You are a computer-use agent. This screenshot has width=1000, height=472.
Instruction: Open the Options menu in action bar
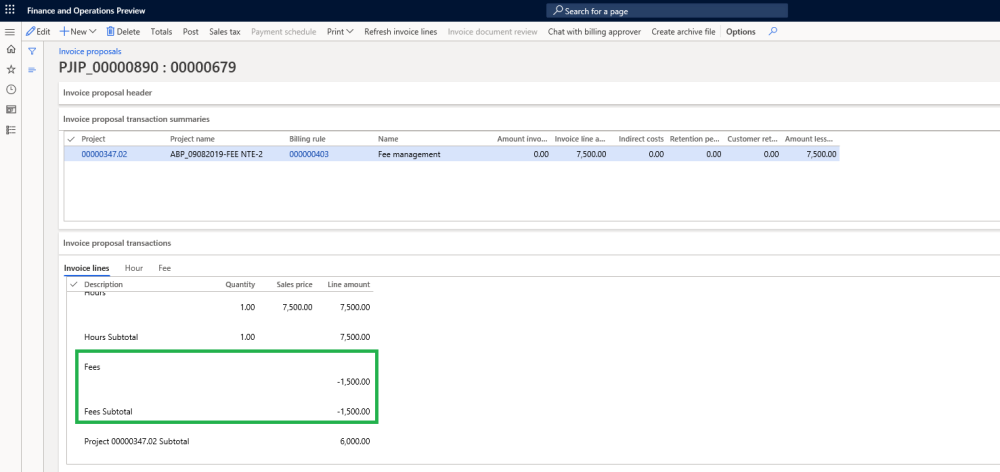pyautogui.click(x=740, y=31)
